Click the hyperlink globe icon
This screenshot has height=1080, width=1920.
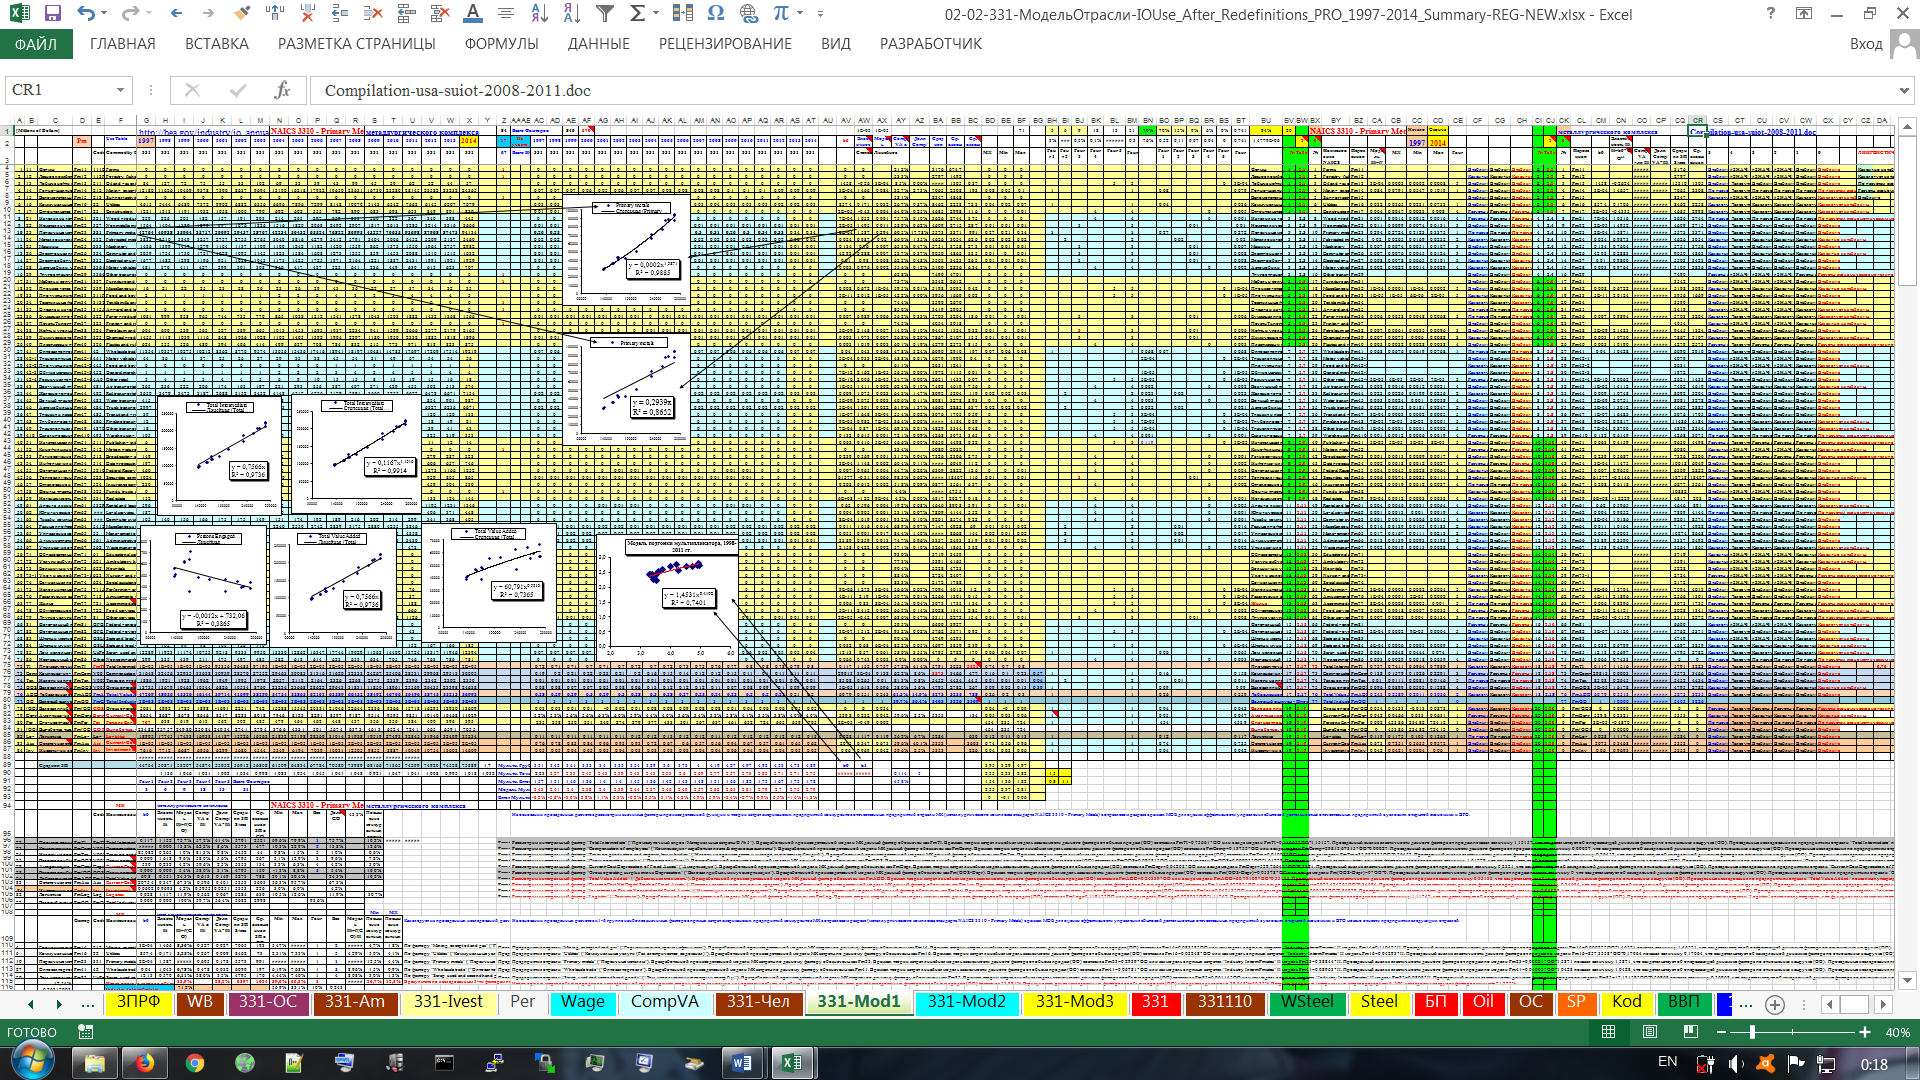(x=748, y=14)
